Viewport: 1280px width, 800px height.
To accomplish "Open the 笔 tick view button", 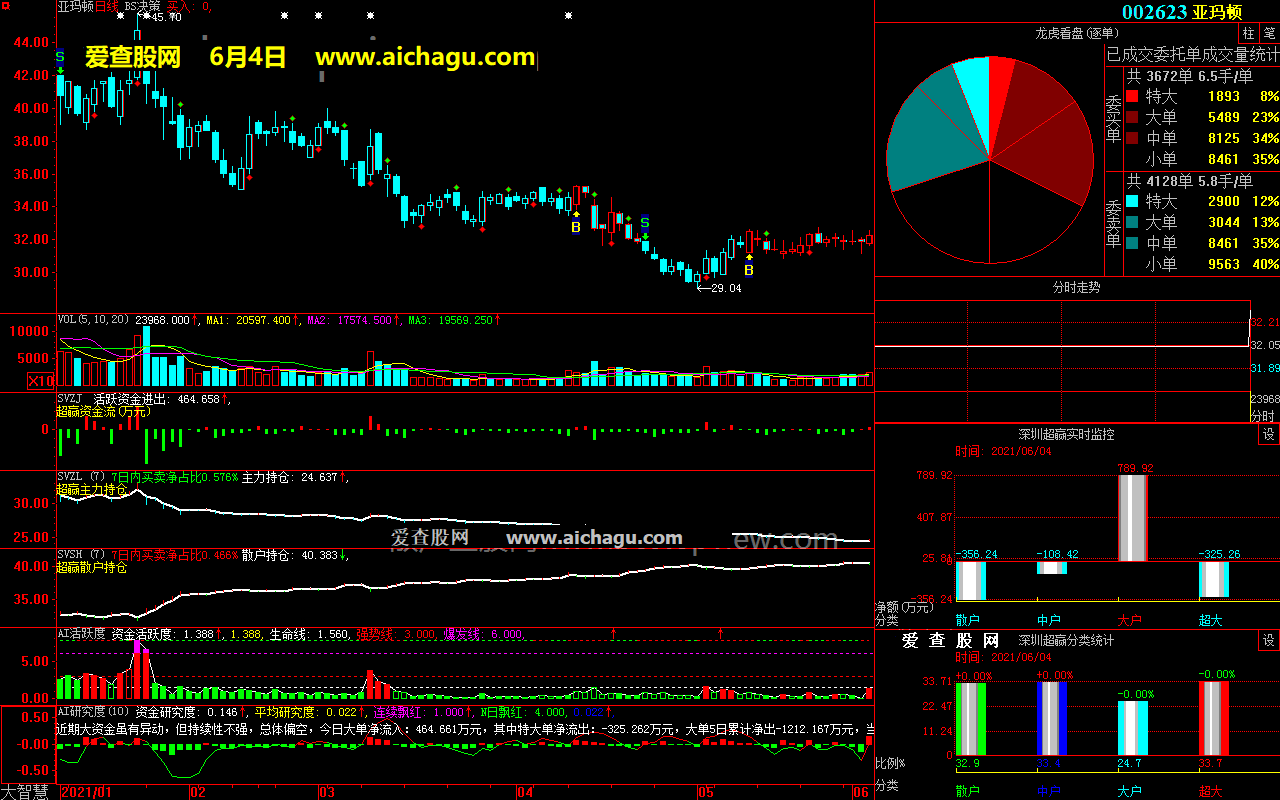I will pos(1268,34).
